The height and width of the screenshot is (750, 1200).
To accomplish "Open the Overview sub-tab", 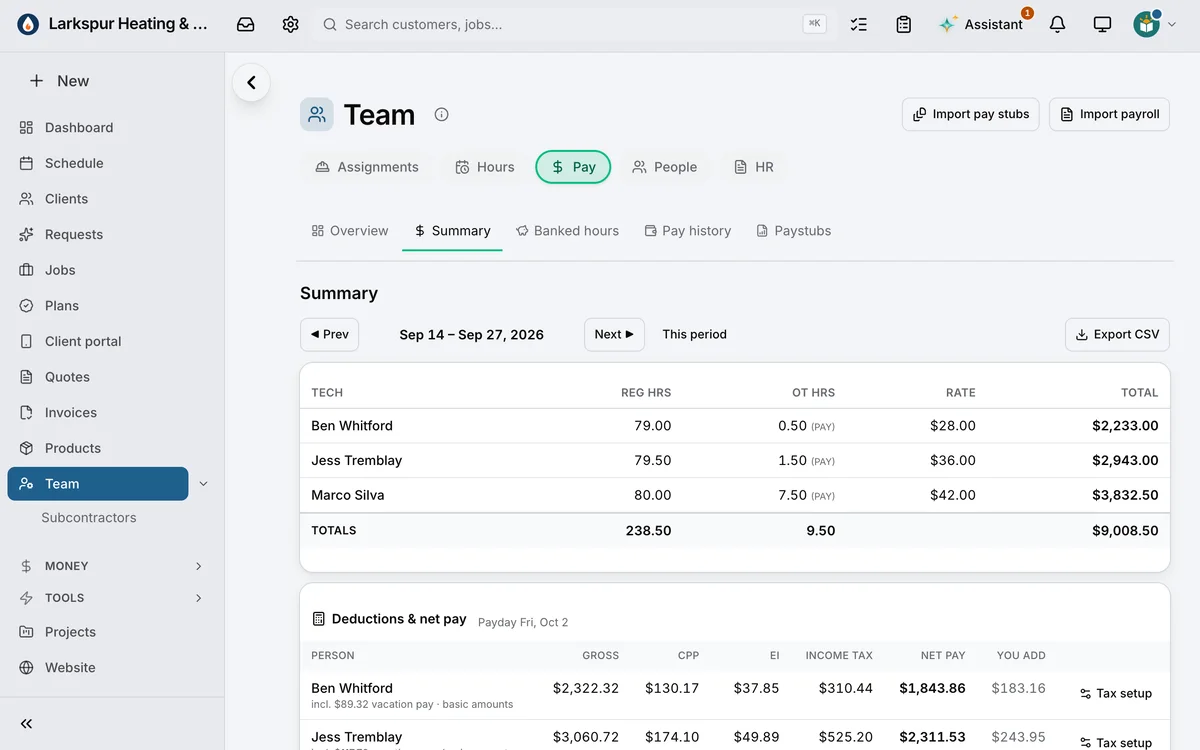I will coord(349,231).
